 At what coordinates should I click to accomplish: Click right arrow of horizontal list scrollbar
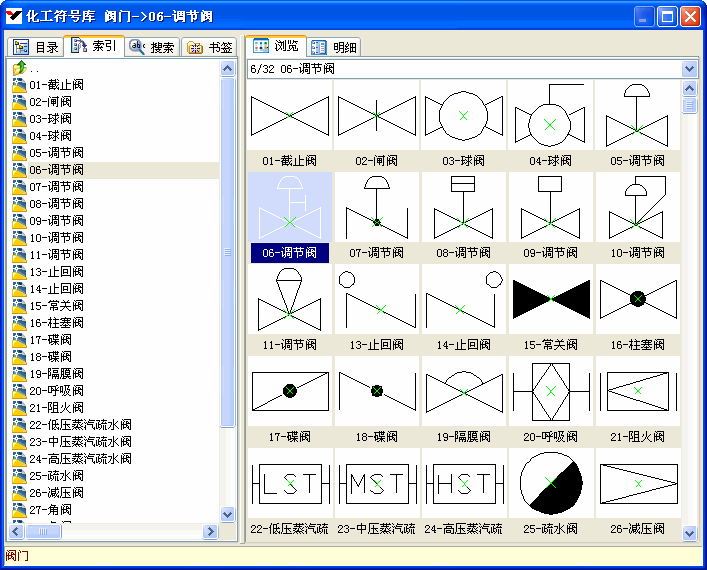[211, 532]
